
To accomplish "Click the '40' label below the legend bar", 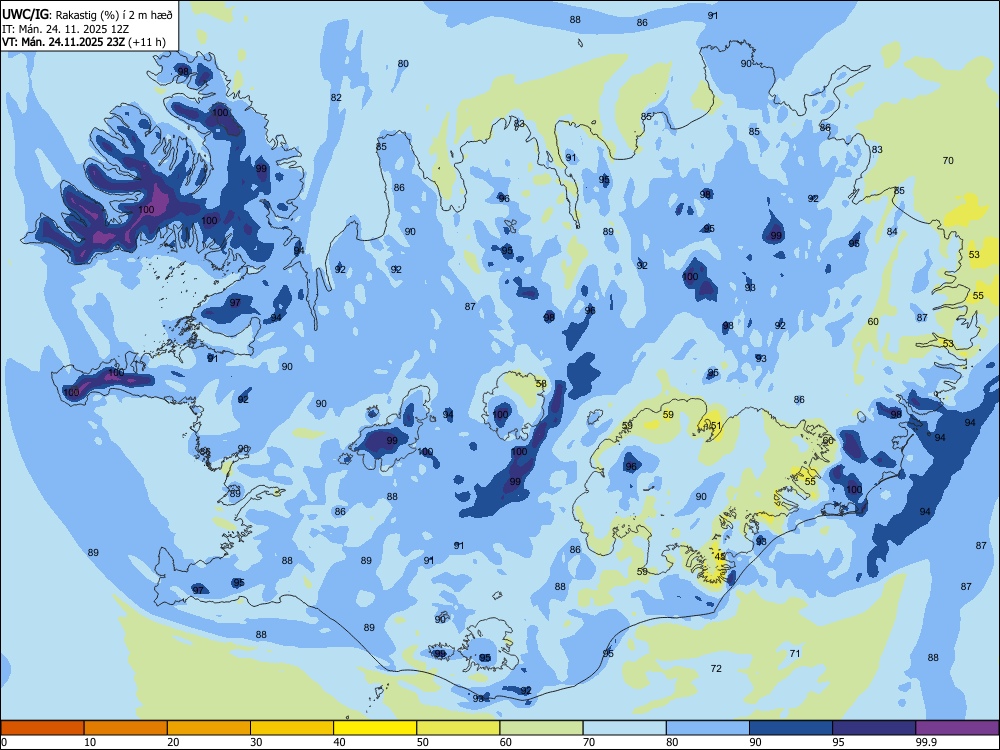I will [x=339, y=742].
